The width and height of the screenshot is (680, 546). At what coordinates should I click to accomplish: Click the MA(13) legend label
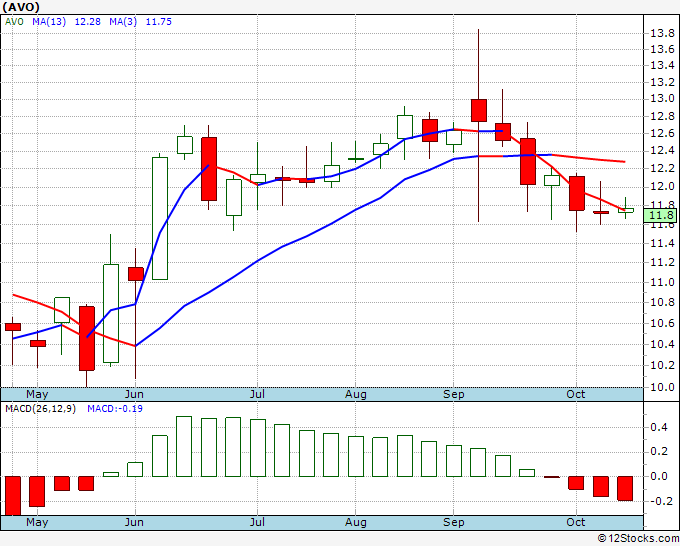[49, 22]
